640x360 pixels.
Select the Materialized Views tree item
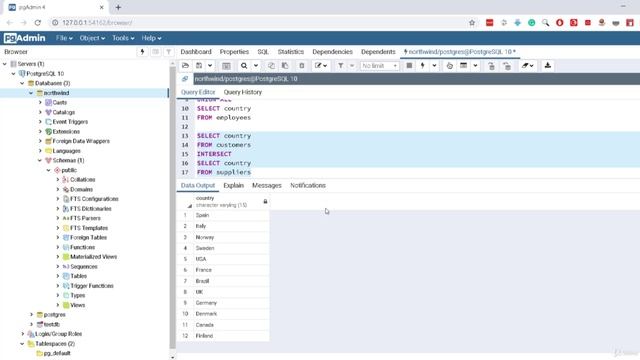coord(93,257)
